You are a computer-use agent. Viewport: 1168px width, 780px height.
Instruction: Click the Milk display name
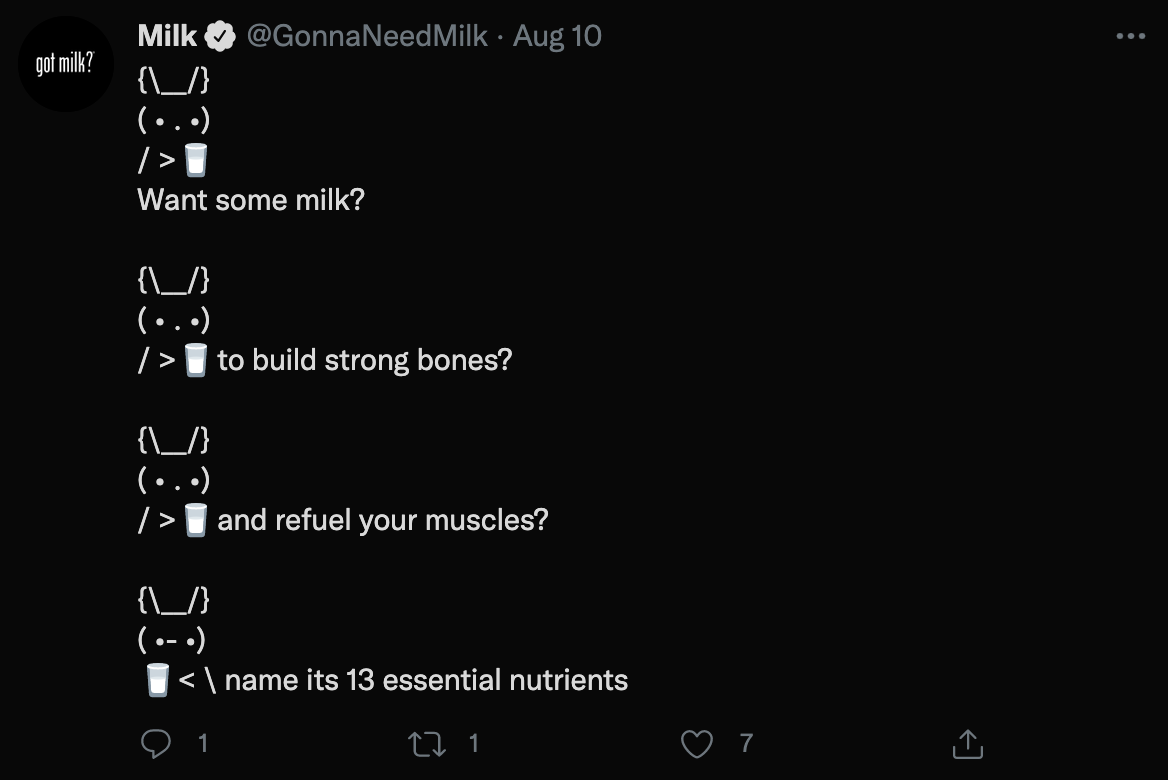[167, 37]
